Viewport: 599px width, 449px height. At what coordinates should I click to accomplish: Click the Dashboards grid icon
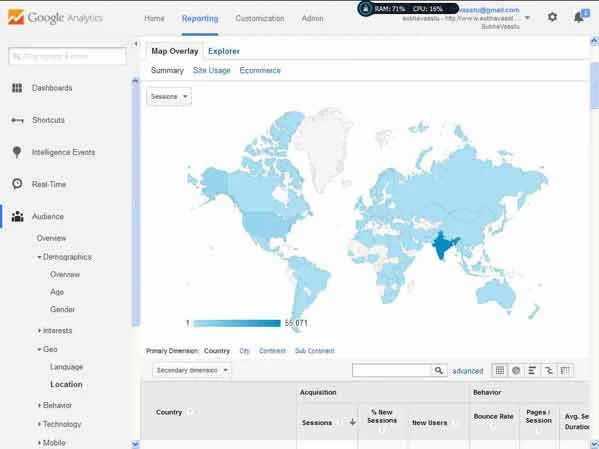17,88
